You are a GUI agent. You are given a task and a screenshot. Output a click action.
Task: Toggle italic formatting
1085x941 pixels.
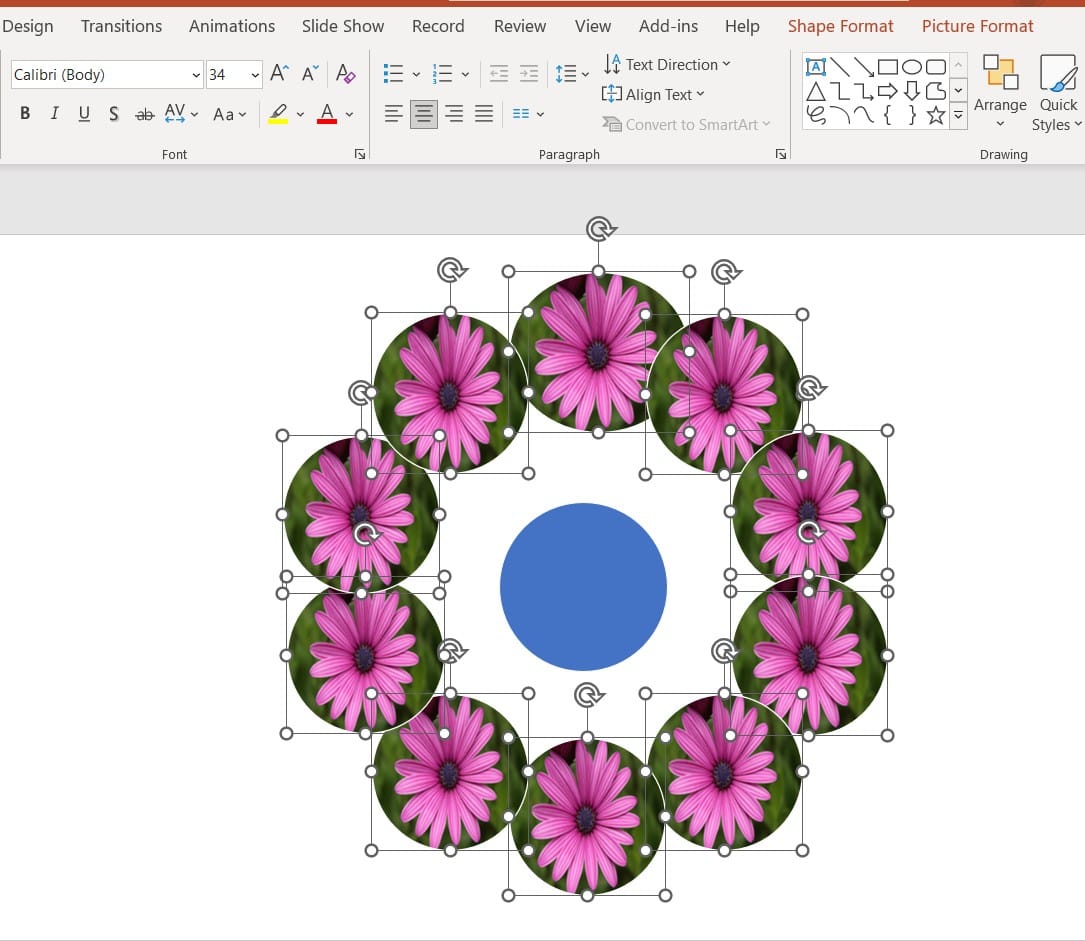(x=55, y=113)
